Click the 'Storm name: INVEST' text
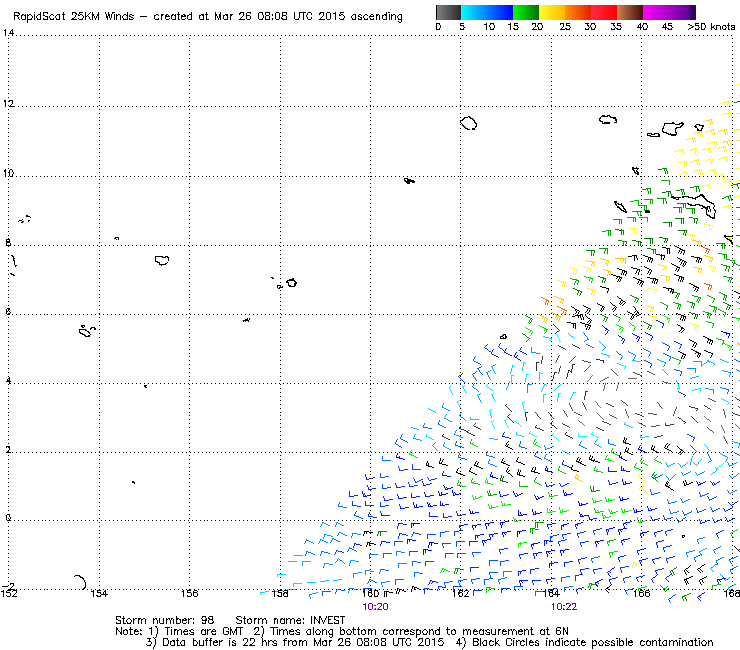The width and height of the screenshot is (740, 650). [x=290, y=620]
